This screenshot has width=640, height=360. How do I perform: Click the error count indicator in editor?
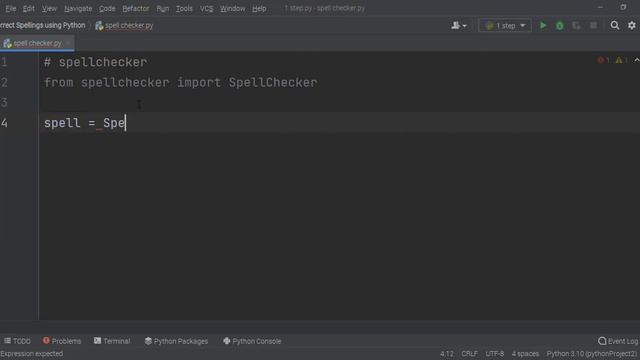coord(603,60)
